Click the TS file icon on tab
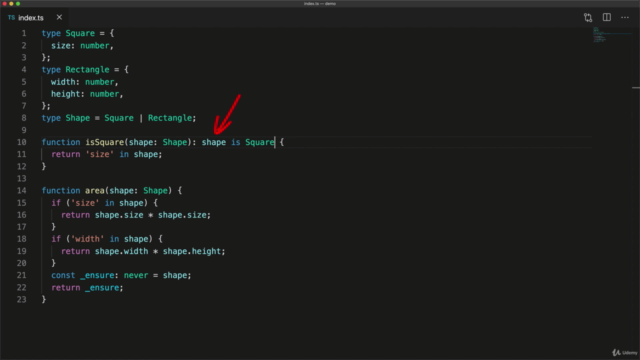Image resolution: width=640 pixels, height=360 pixels. (11, 18)
